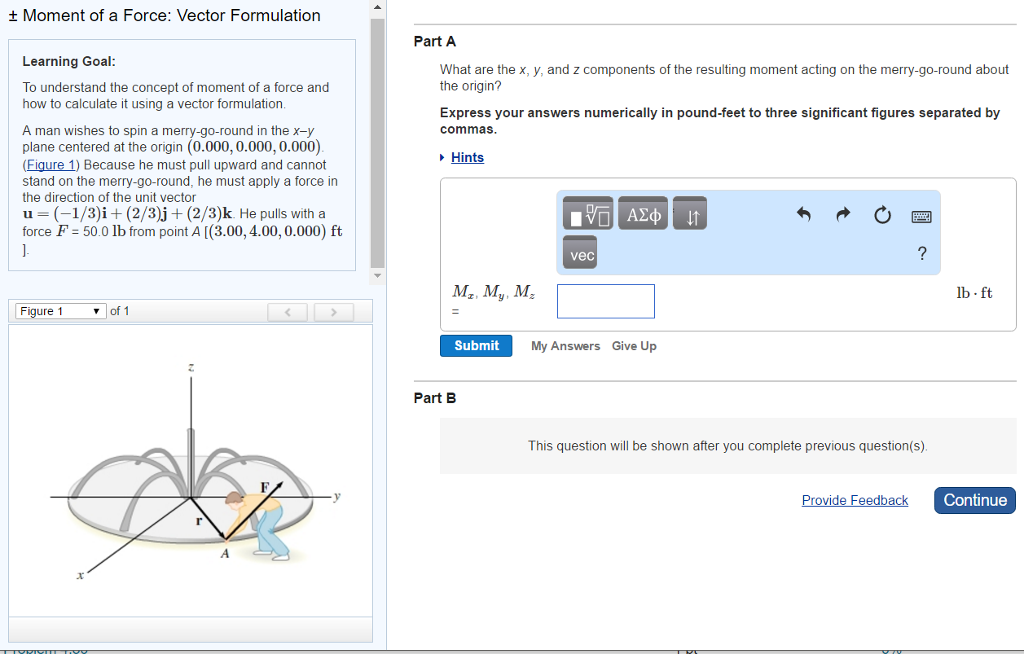
Task: Click the unit conversion up-down arrows icon
Action: pyautogui.click(x=689, y=215)
